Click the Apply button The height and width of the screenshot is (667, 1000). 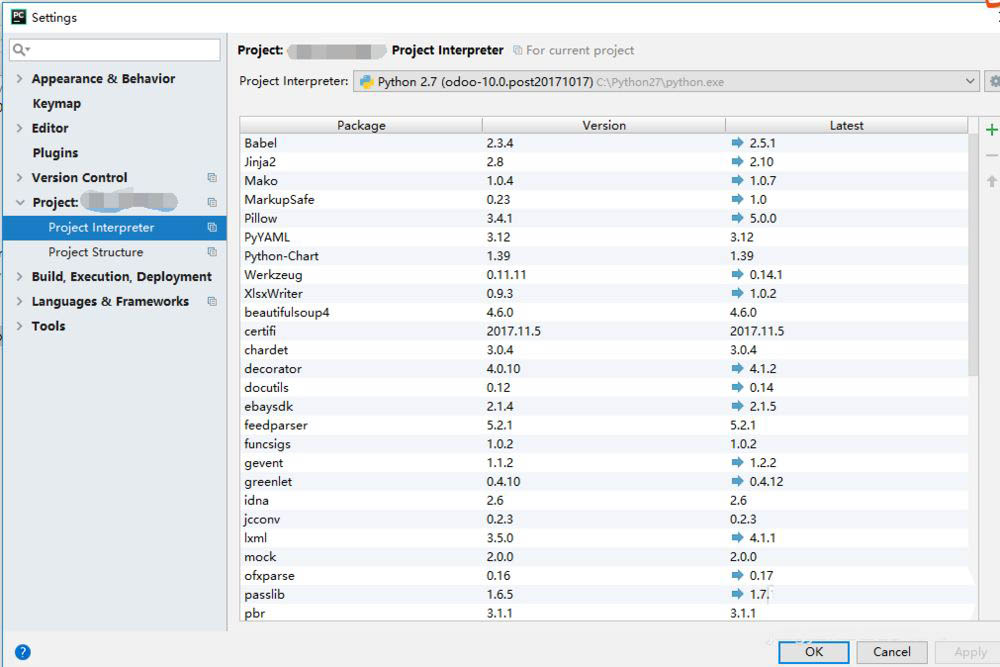tap(968, 652)
